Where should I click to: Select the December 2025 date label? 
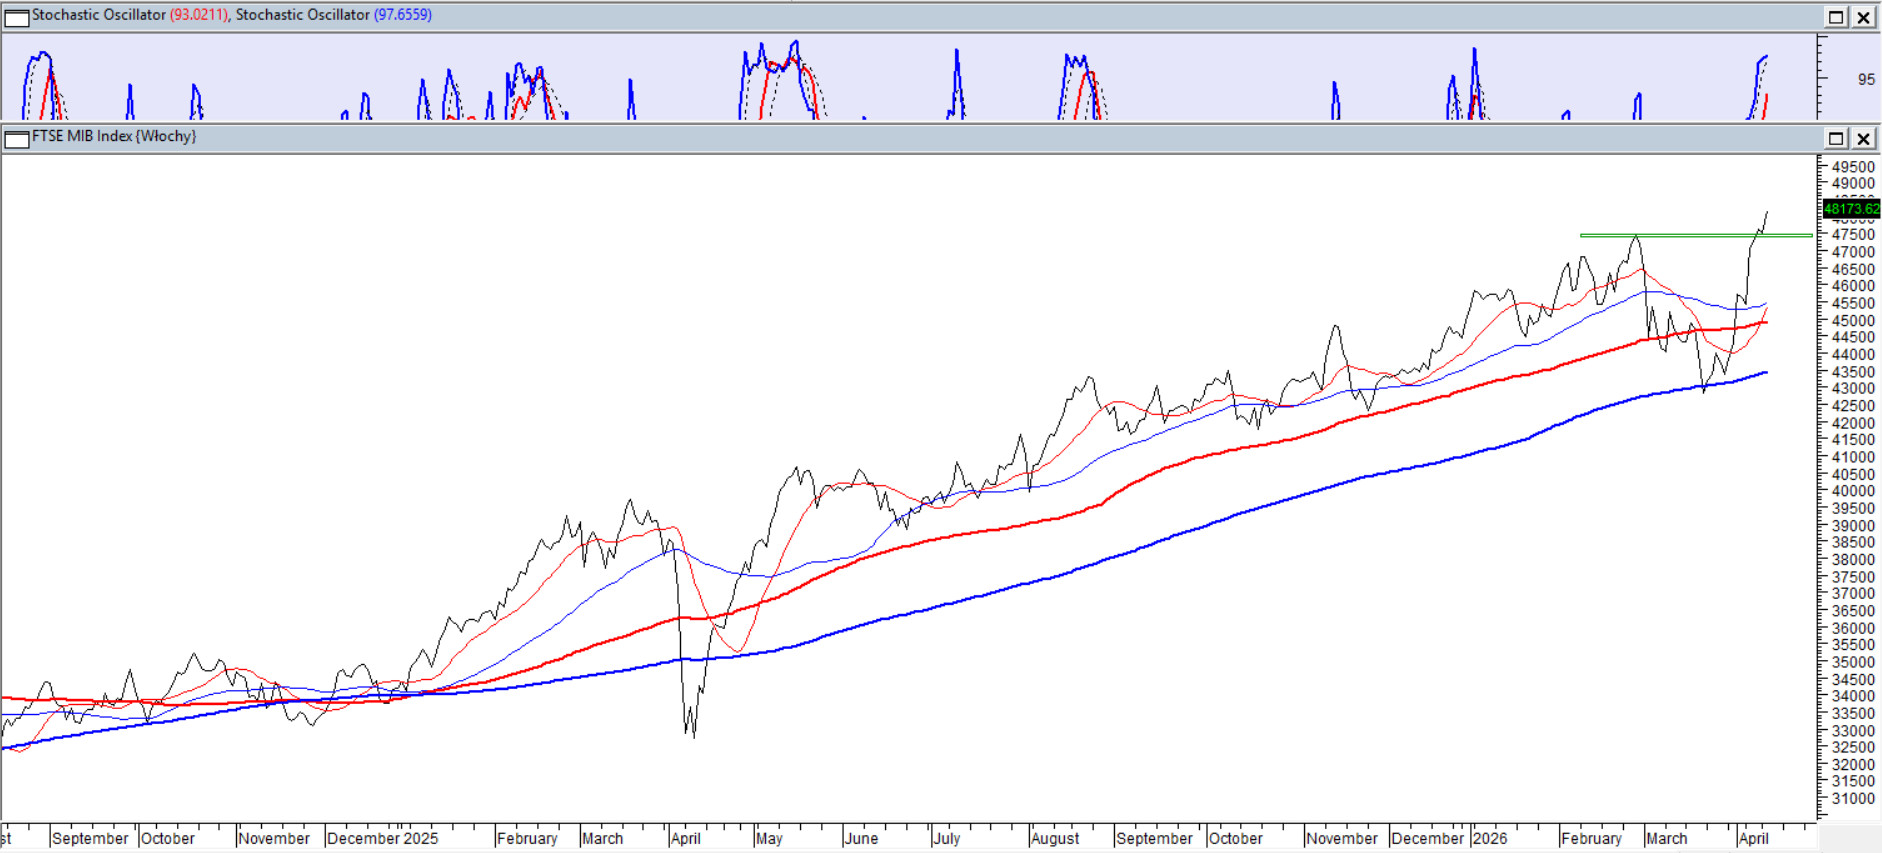tap(382, 838)
